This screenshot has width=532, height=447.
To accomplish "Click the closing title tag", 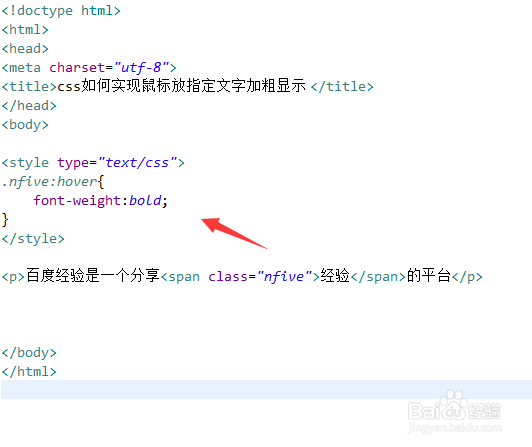I will pyautogui.click(x=342, y=87).
